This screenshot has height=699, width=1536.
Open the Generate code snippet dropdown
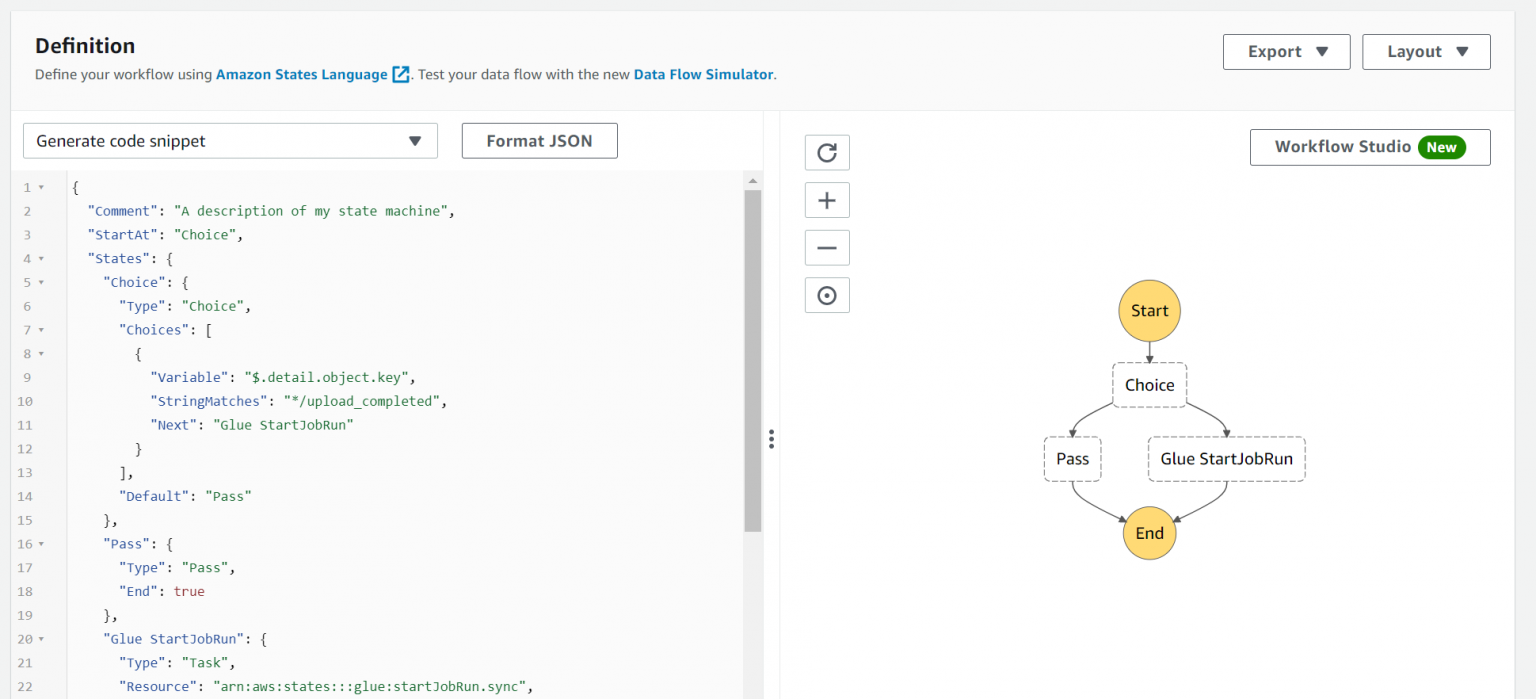(x=229, y=140)
